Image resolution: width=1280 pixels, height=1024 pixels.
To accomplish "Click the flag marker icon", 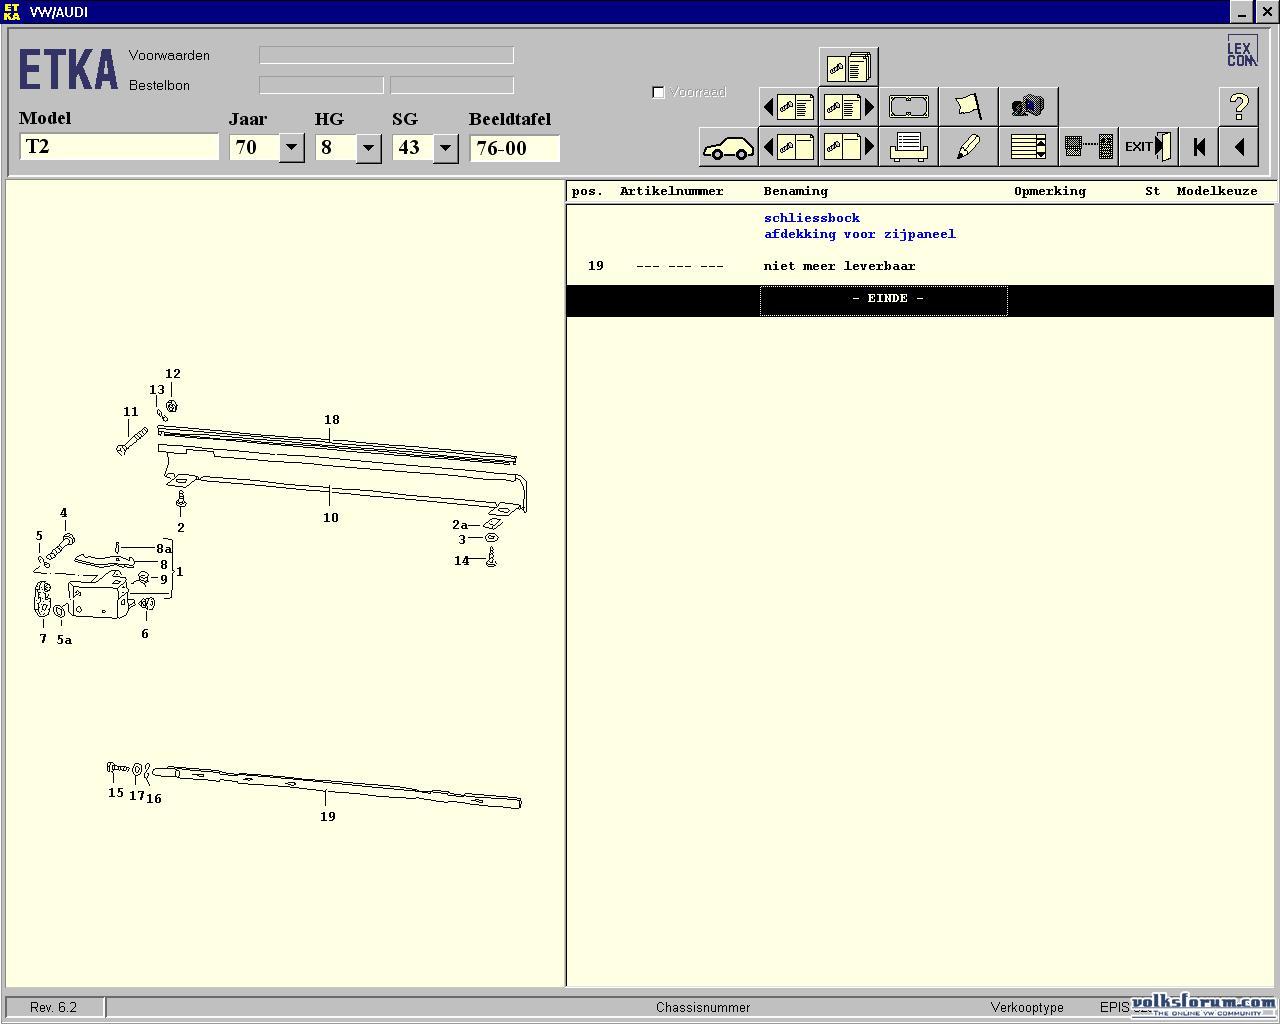I will point(968,107).
